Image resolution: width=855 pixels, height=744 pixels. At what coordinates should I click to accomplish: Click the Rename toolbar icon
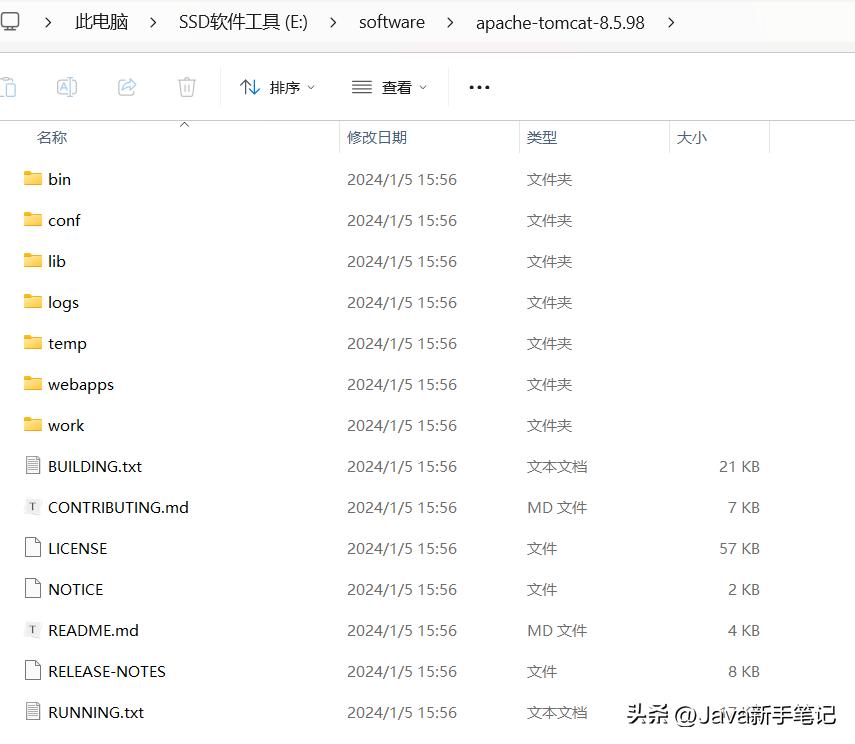[x=67, y=87]
